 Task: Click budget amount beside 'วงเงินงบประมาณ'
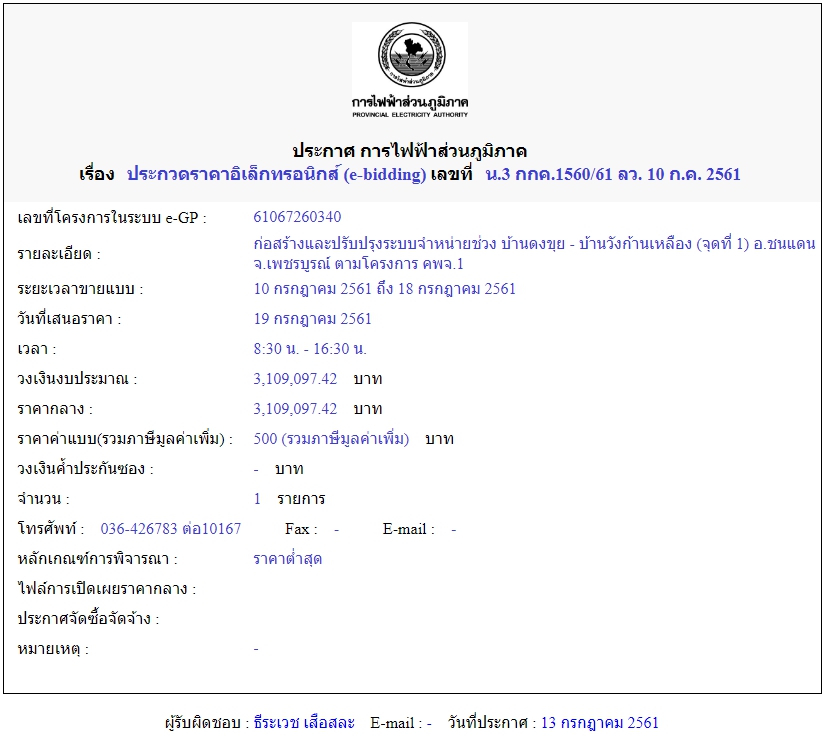295,379
